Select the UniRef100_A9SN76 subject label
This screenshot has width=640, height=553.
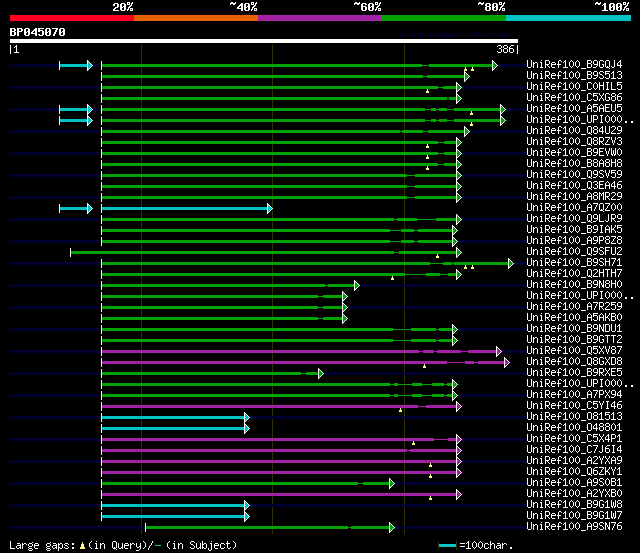[x=574, y=527]
